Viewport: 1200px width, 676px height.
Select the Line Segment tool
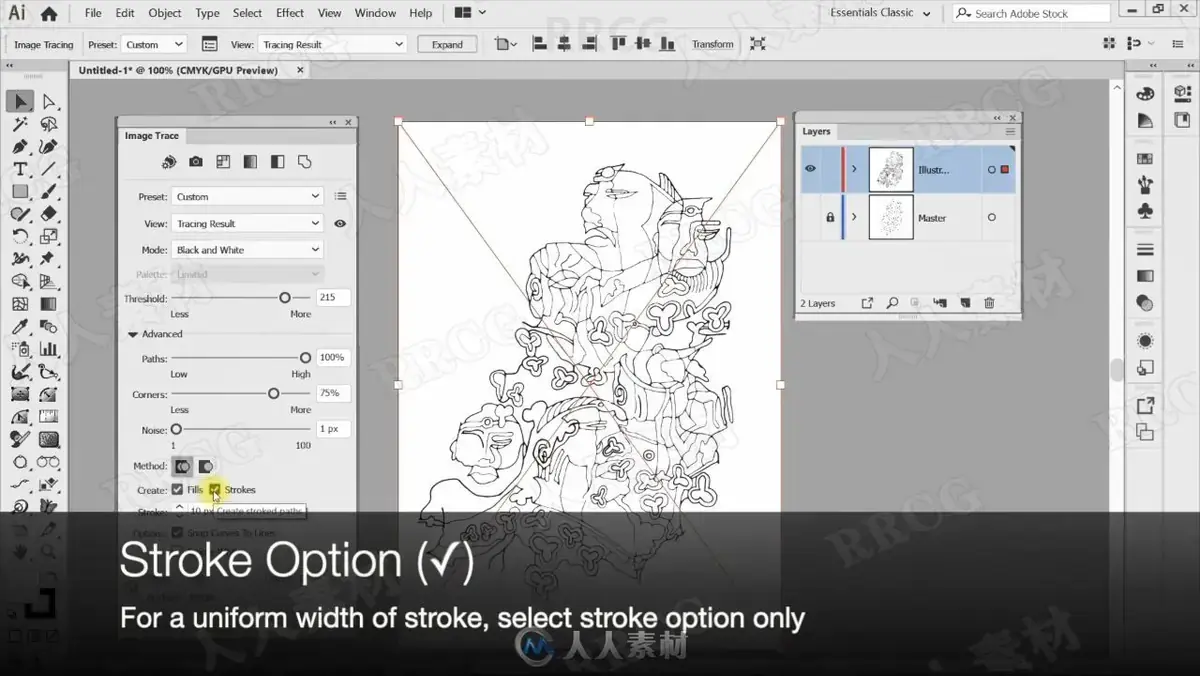point(48,170)
